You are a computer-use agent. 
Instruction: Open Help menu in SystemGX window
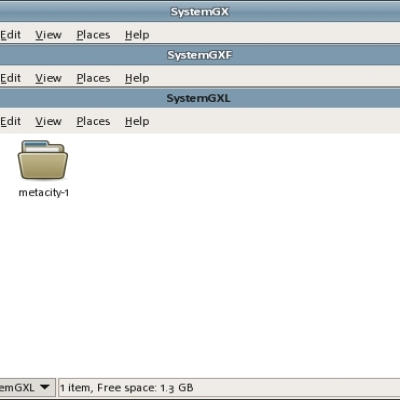click(137, 35)
